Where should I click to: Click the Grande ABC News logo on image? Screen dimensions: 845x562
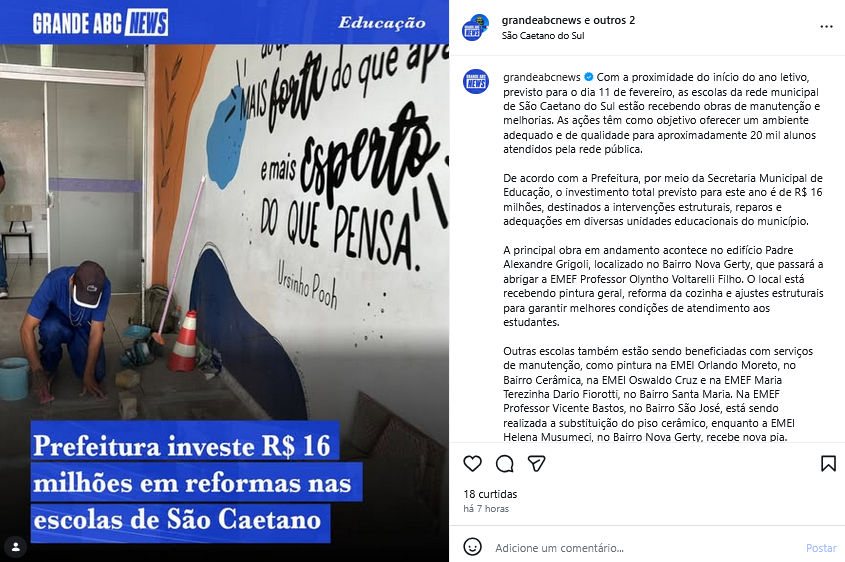click(100, 23)
